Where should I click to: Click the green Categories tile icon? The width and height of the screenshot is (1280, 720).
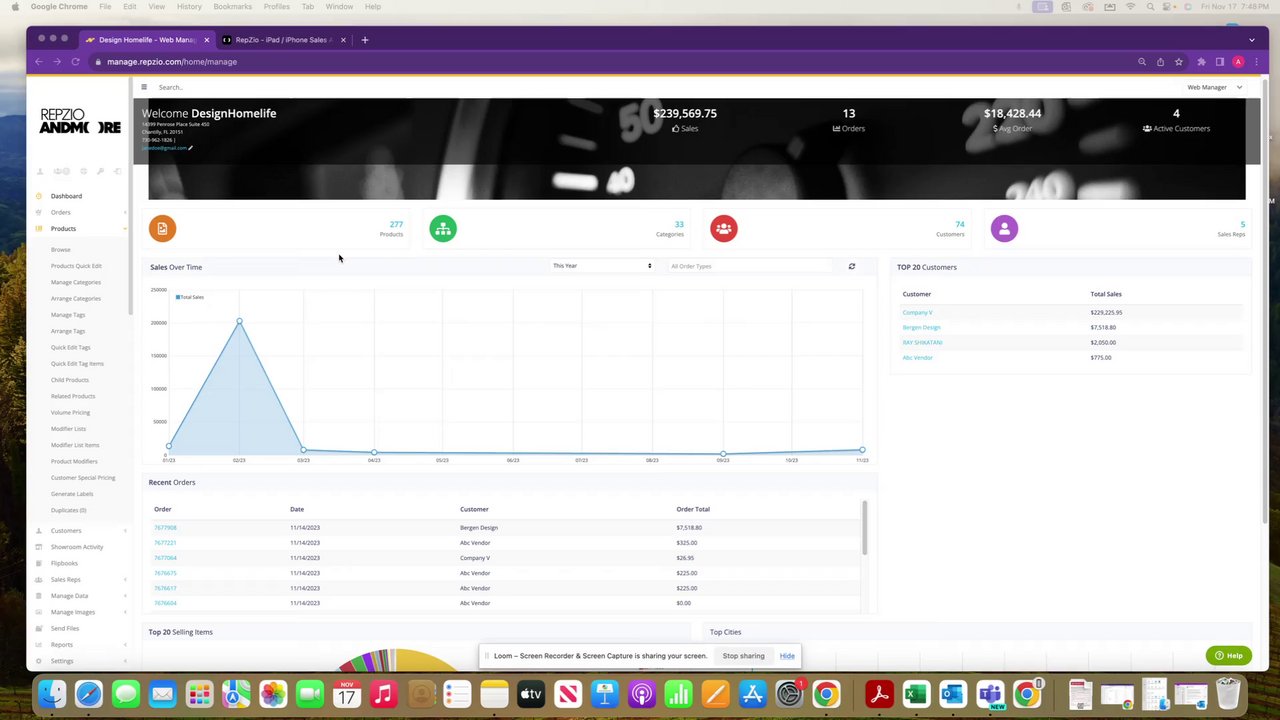tap(443, 229)
